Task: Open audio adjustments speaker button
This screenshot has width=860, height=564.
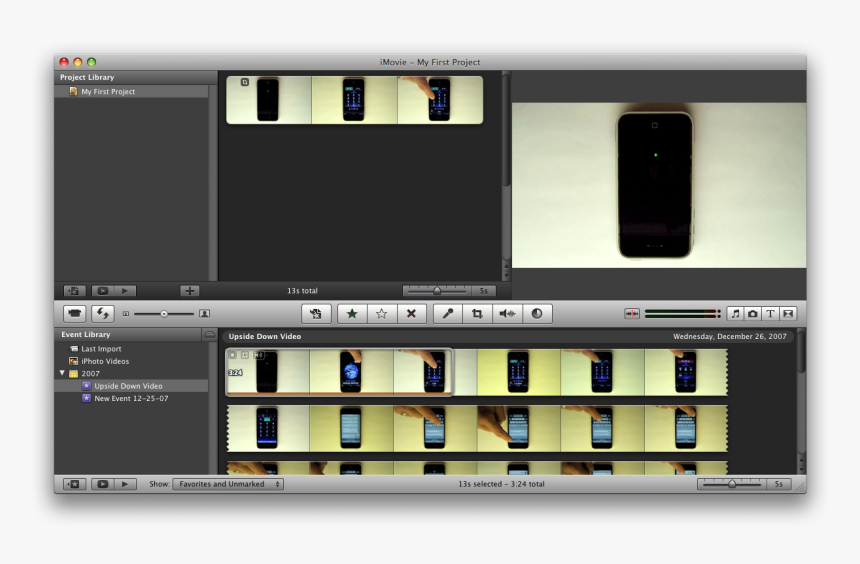Action: (507, 314)
